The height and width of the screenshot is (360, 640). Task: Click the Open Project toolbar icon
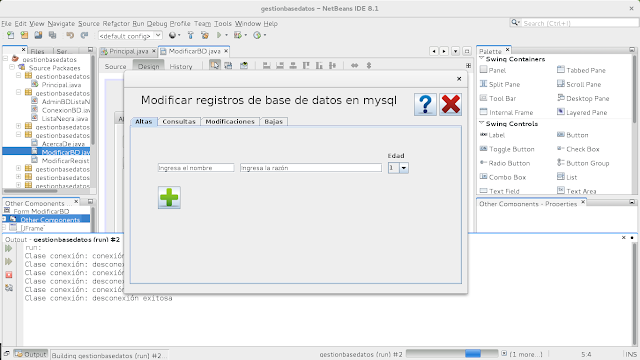[38, 36]
